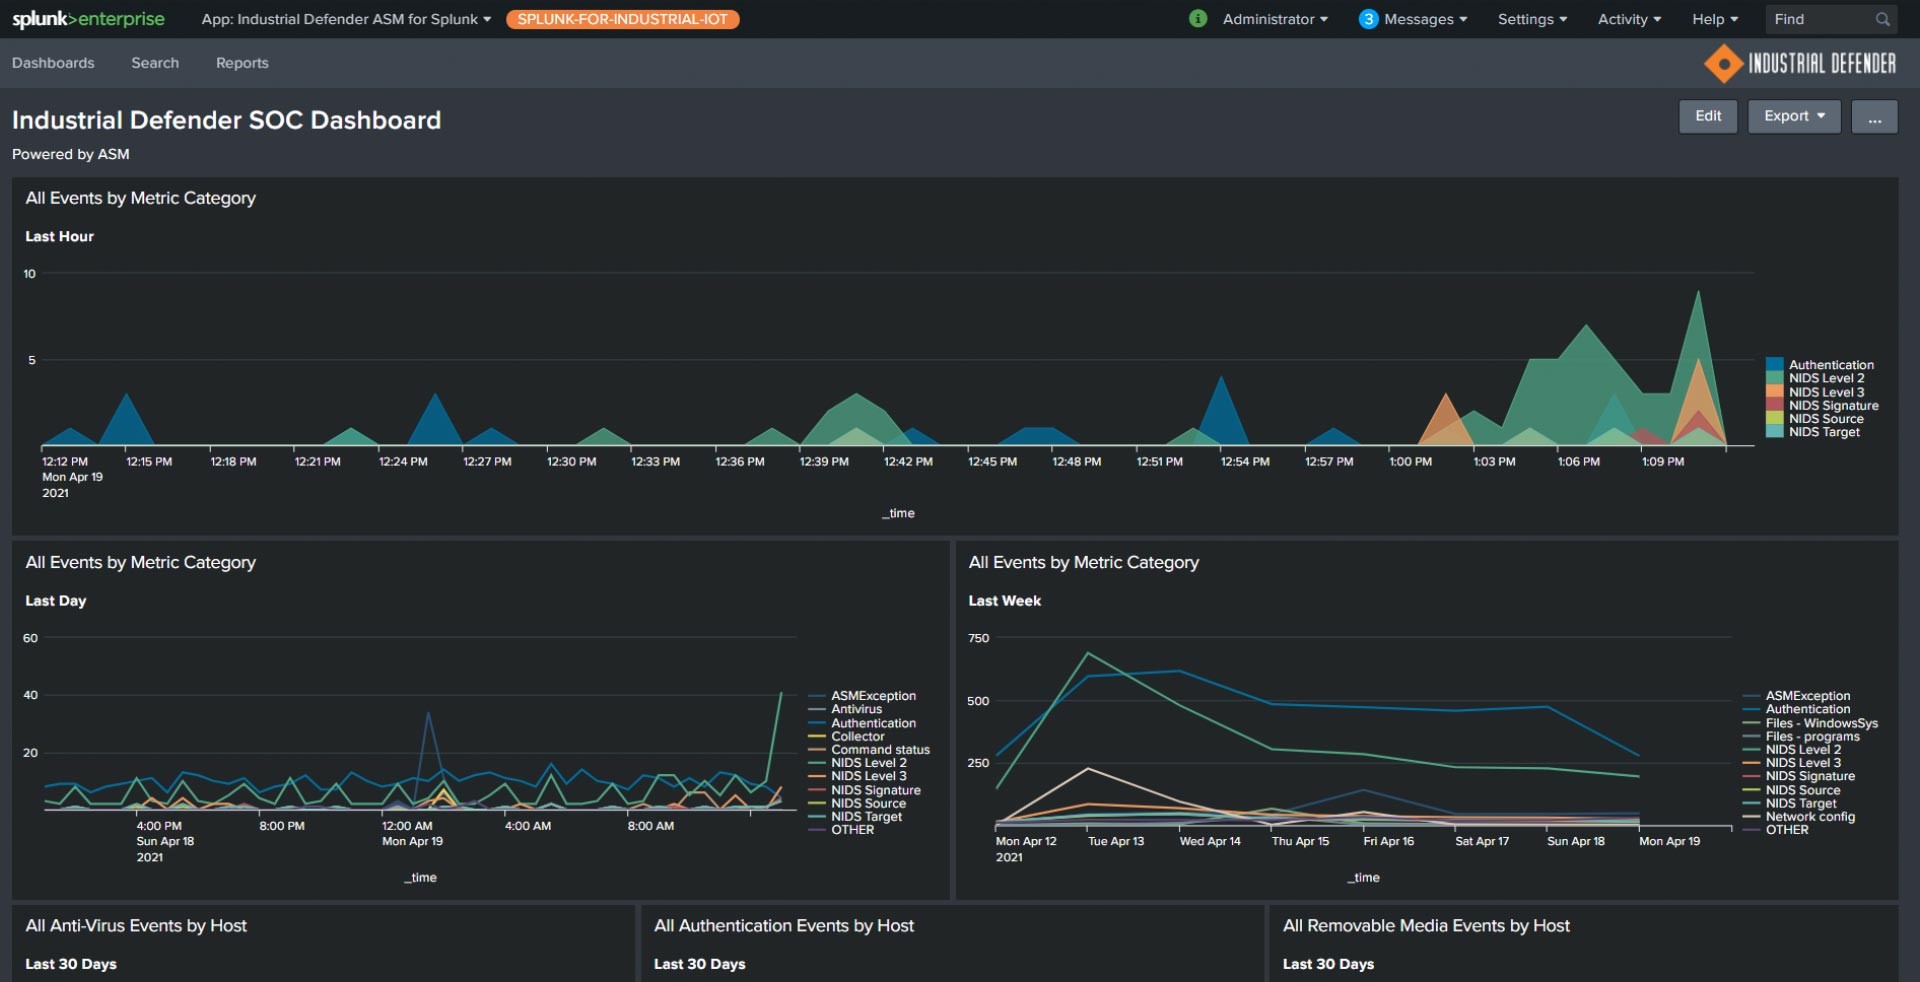The height and width of the screenshot is (982, 1920).
Task: Click the Last Day chart green spike at right end
Action: (780, 694)
